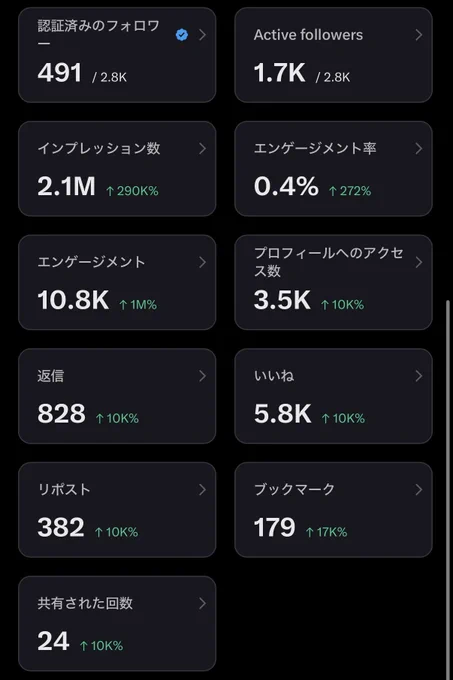Click the 290K% impressions increase indicator
This screenshot has width=453, height=680.
coord(132,191)
